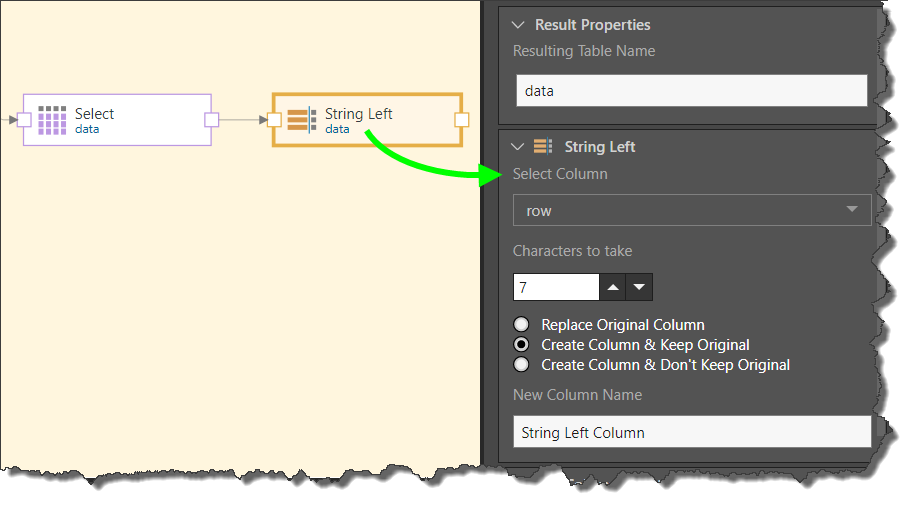Click the Select node input port
Viewport: 916px width, 507px height.
(25, 120)
